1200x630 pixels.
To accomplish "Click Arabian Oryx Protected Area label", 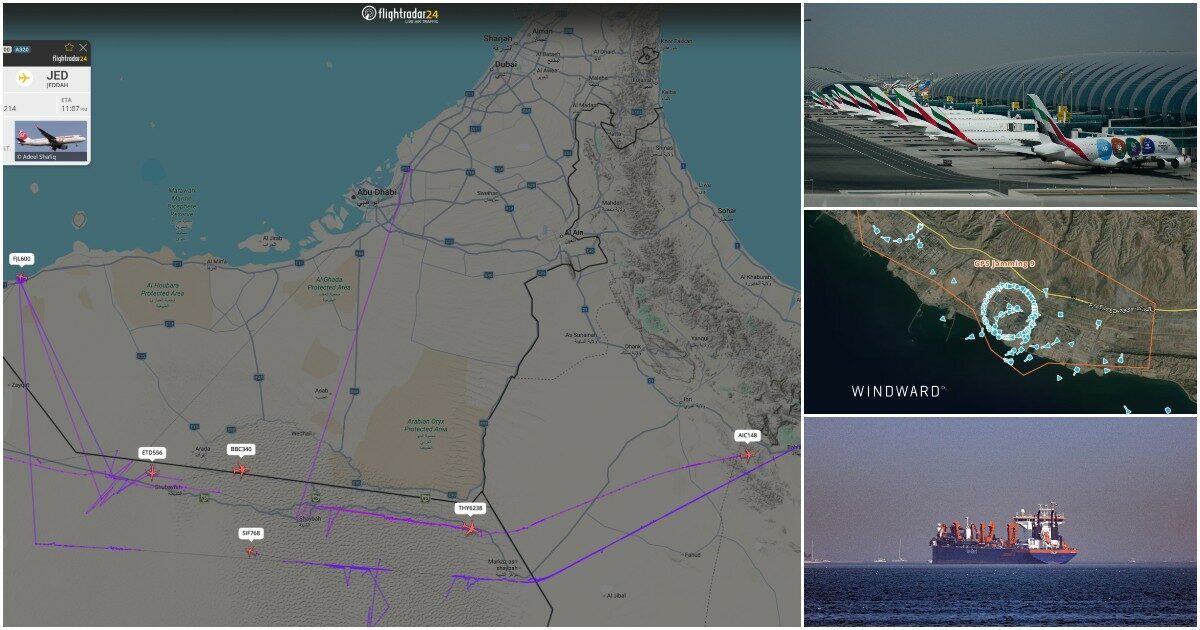I will pos(426,425).
